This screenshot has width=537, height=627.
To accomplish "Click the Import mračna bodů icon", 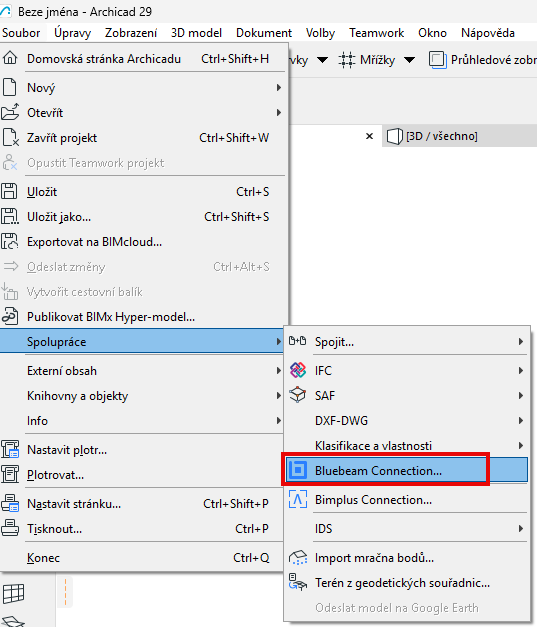I will point(298,557).
